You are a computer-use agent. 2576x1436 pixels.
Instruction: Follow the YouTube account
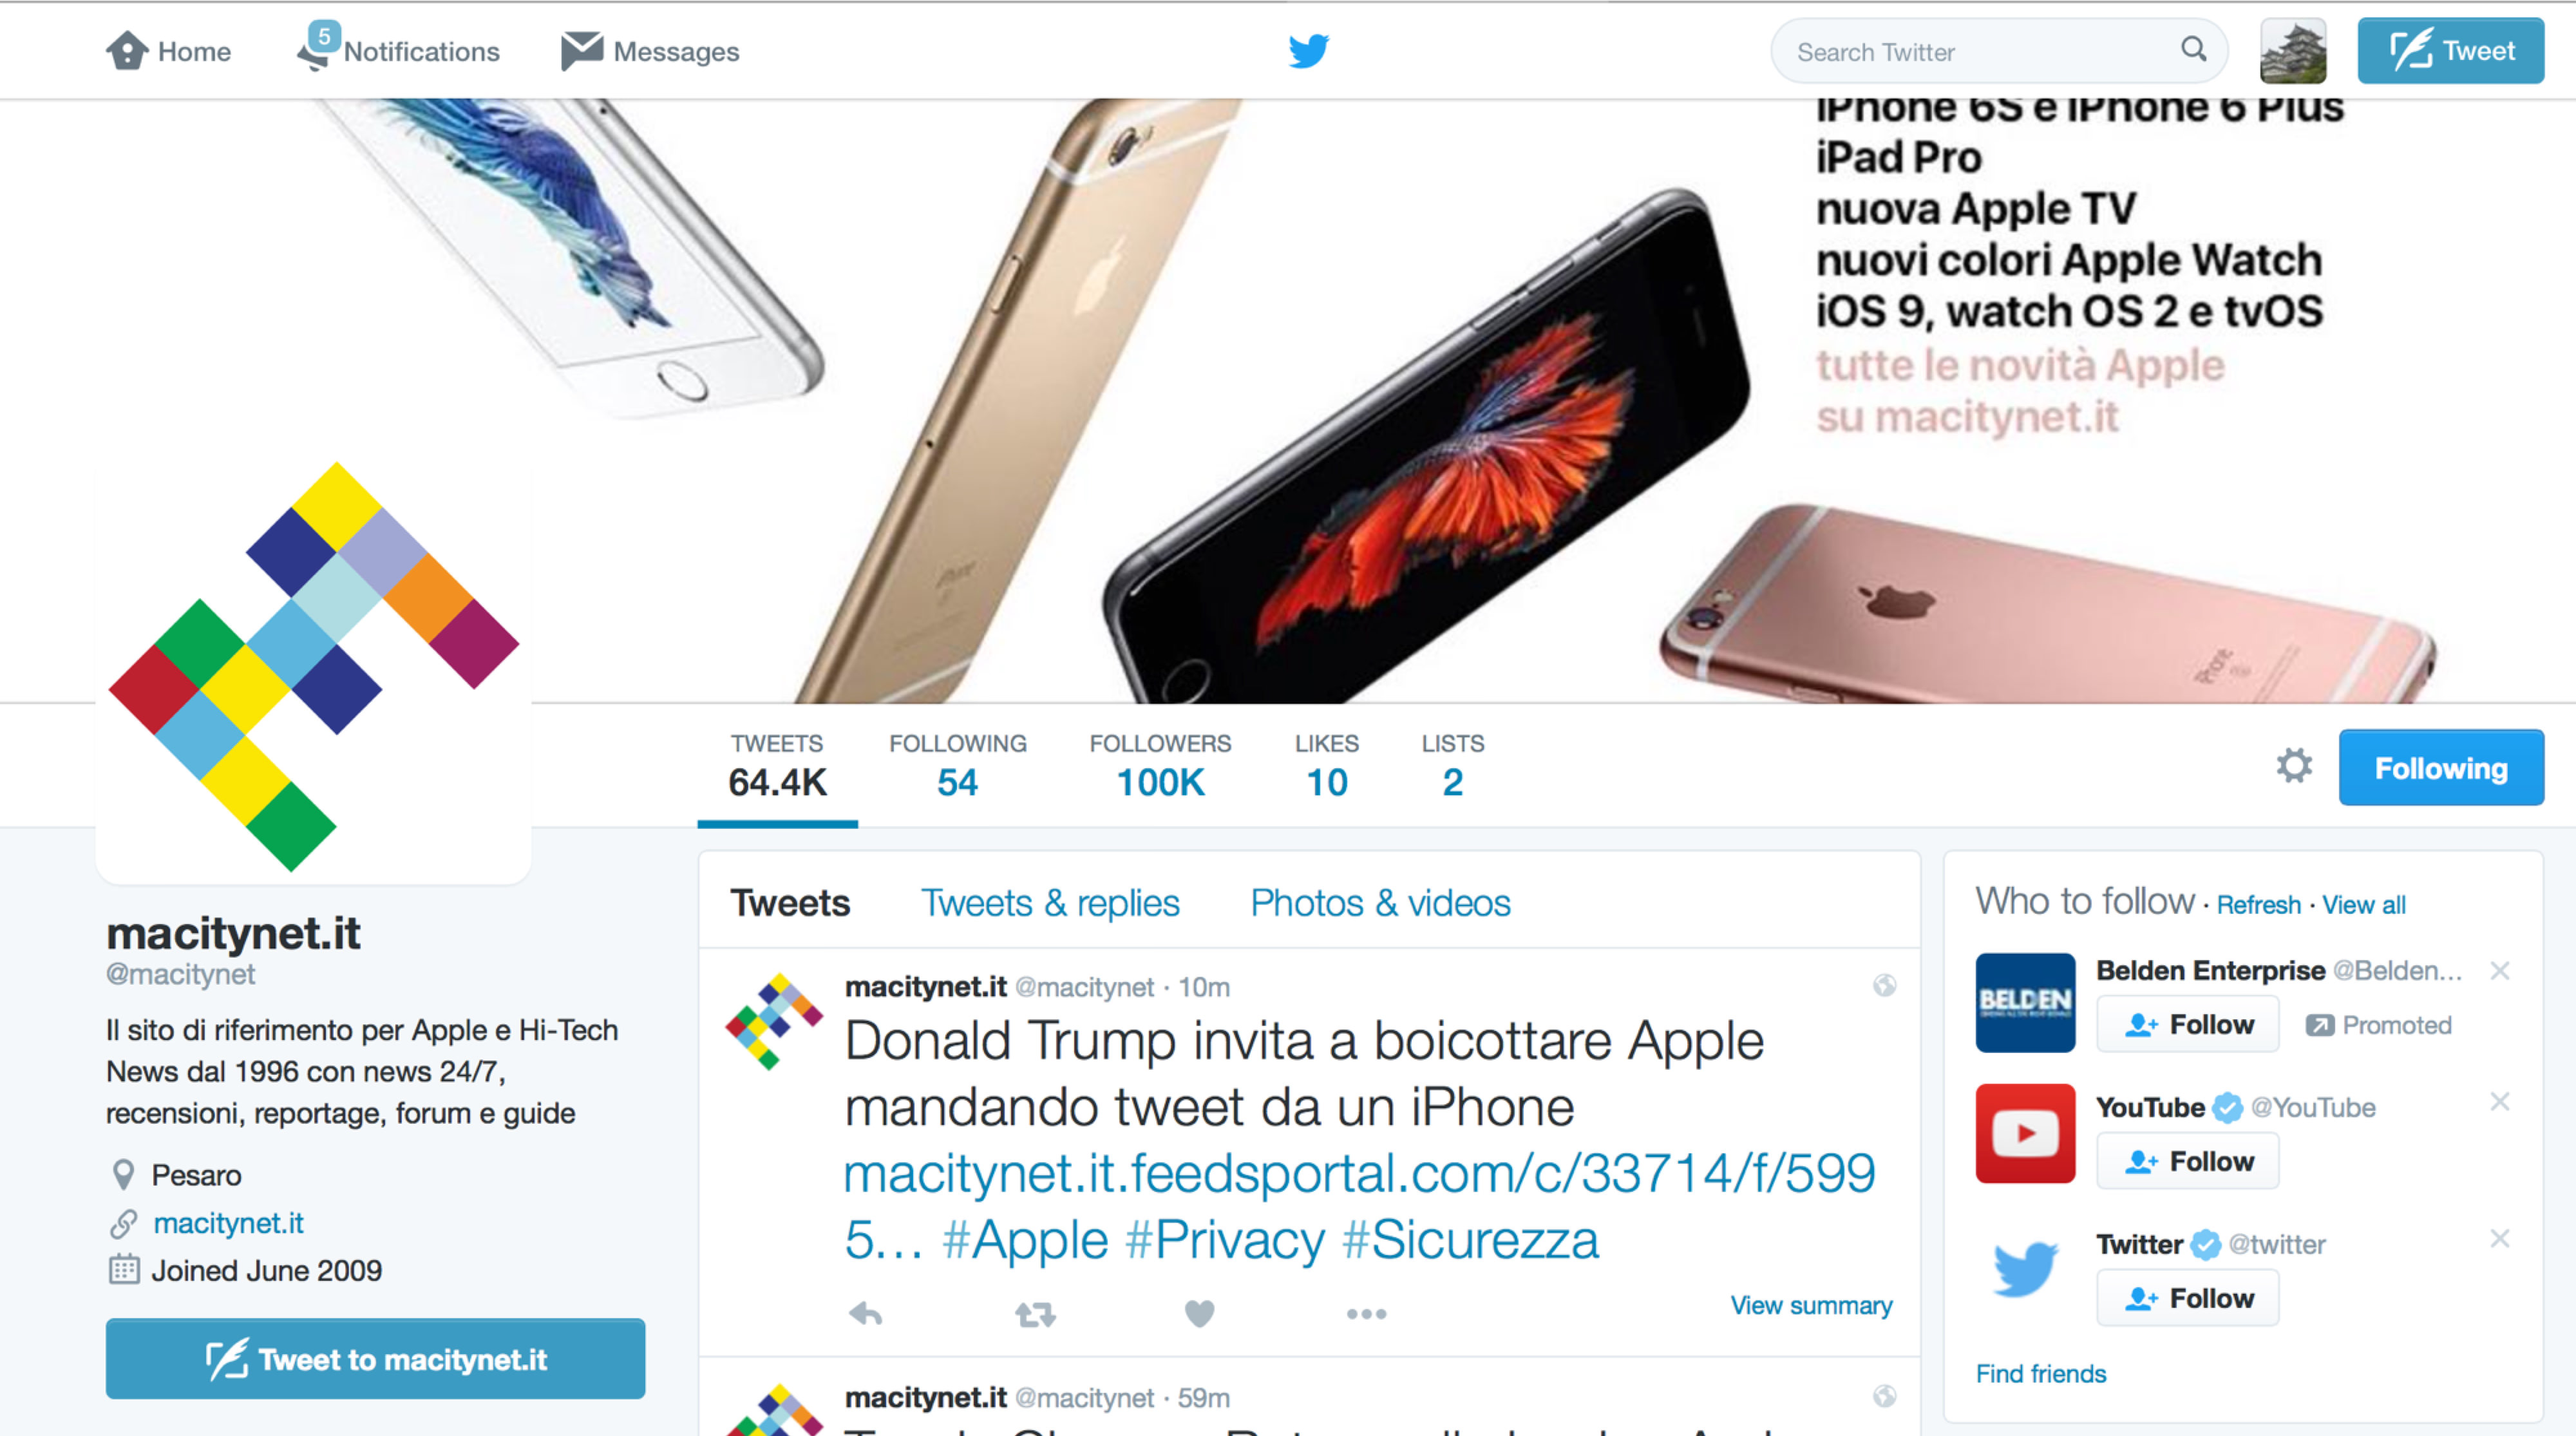point(2188,1161)
